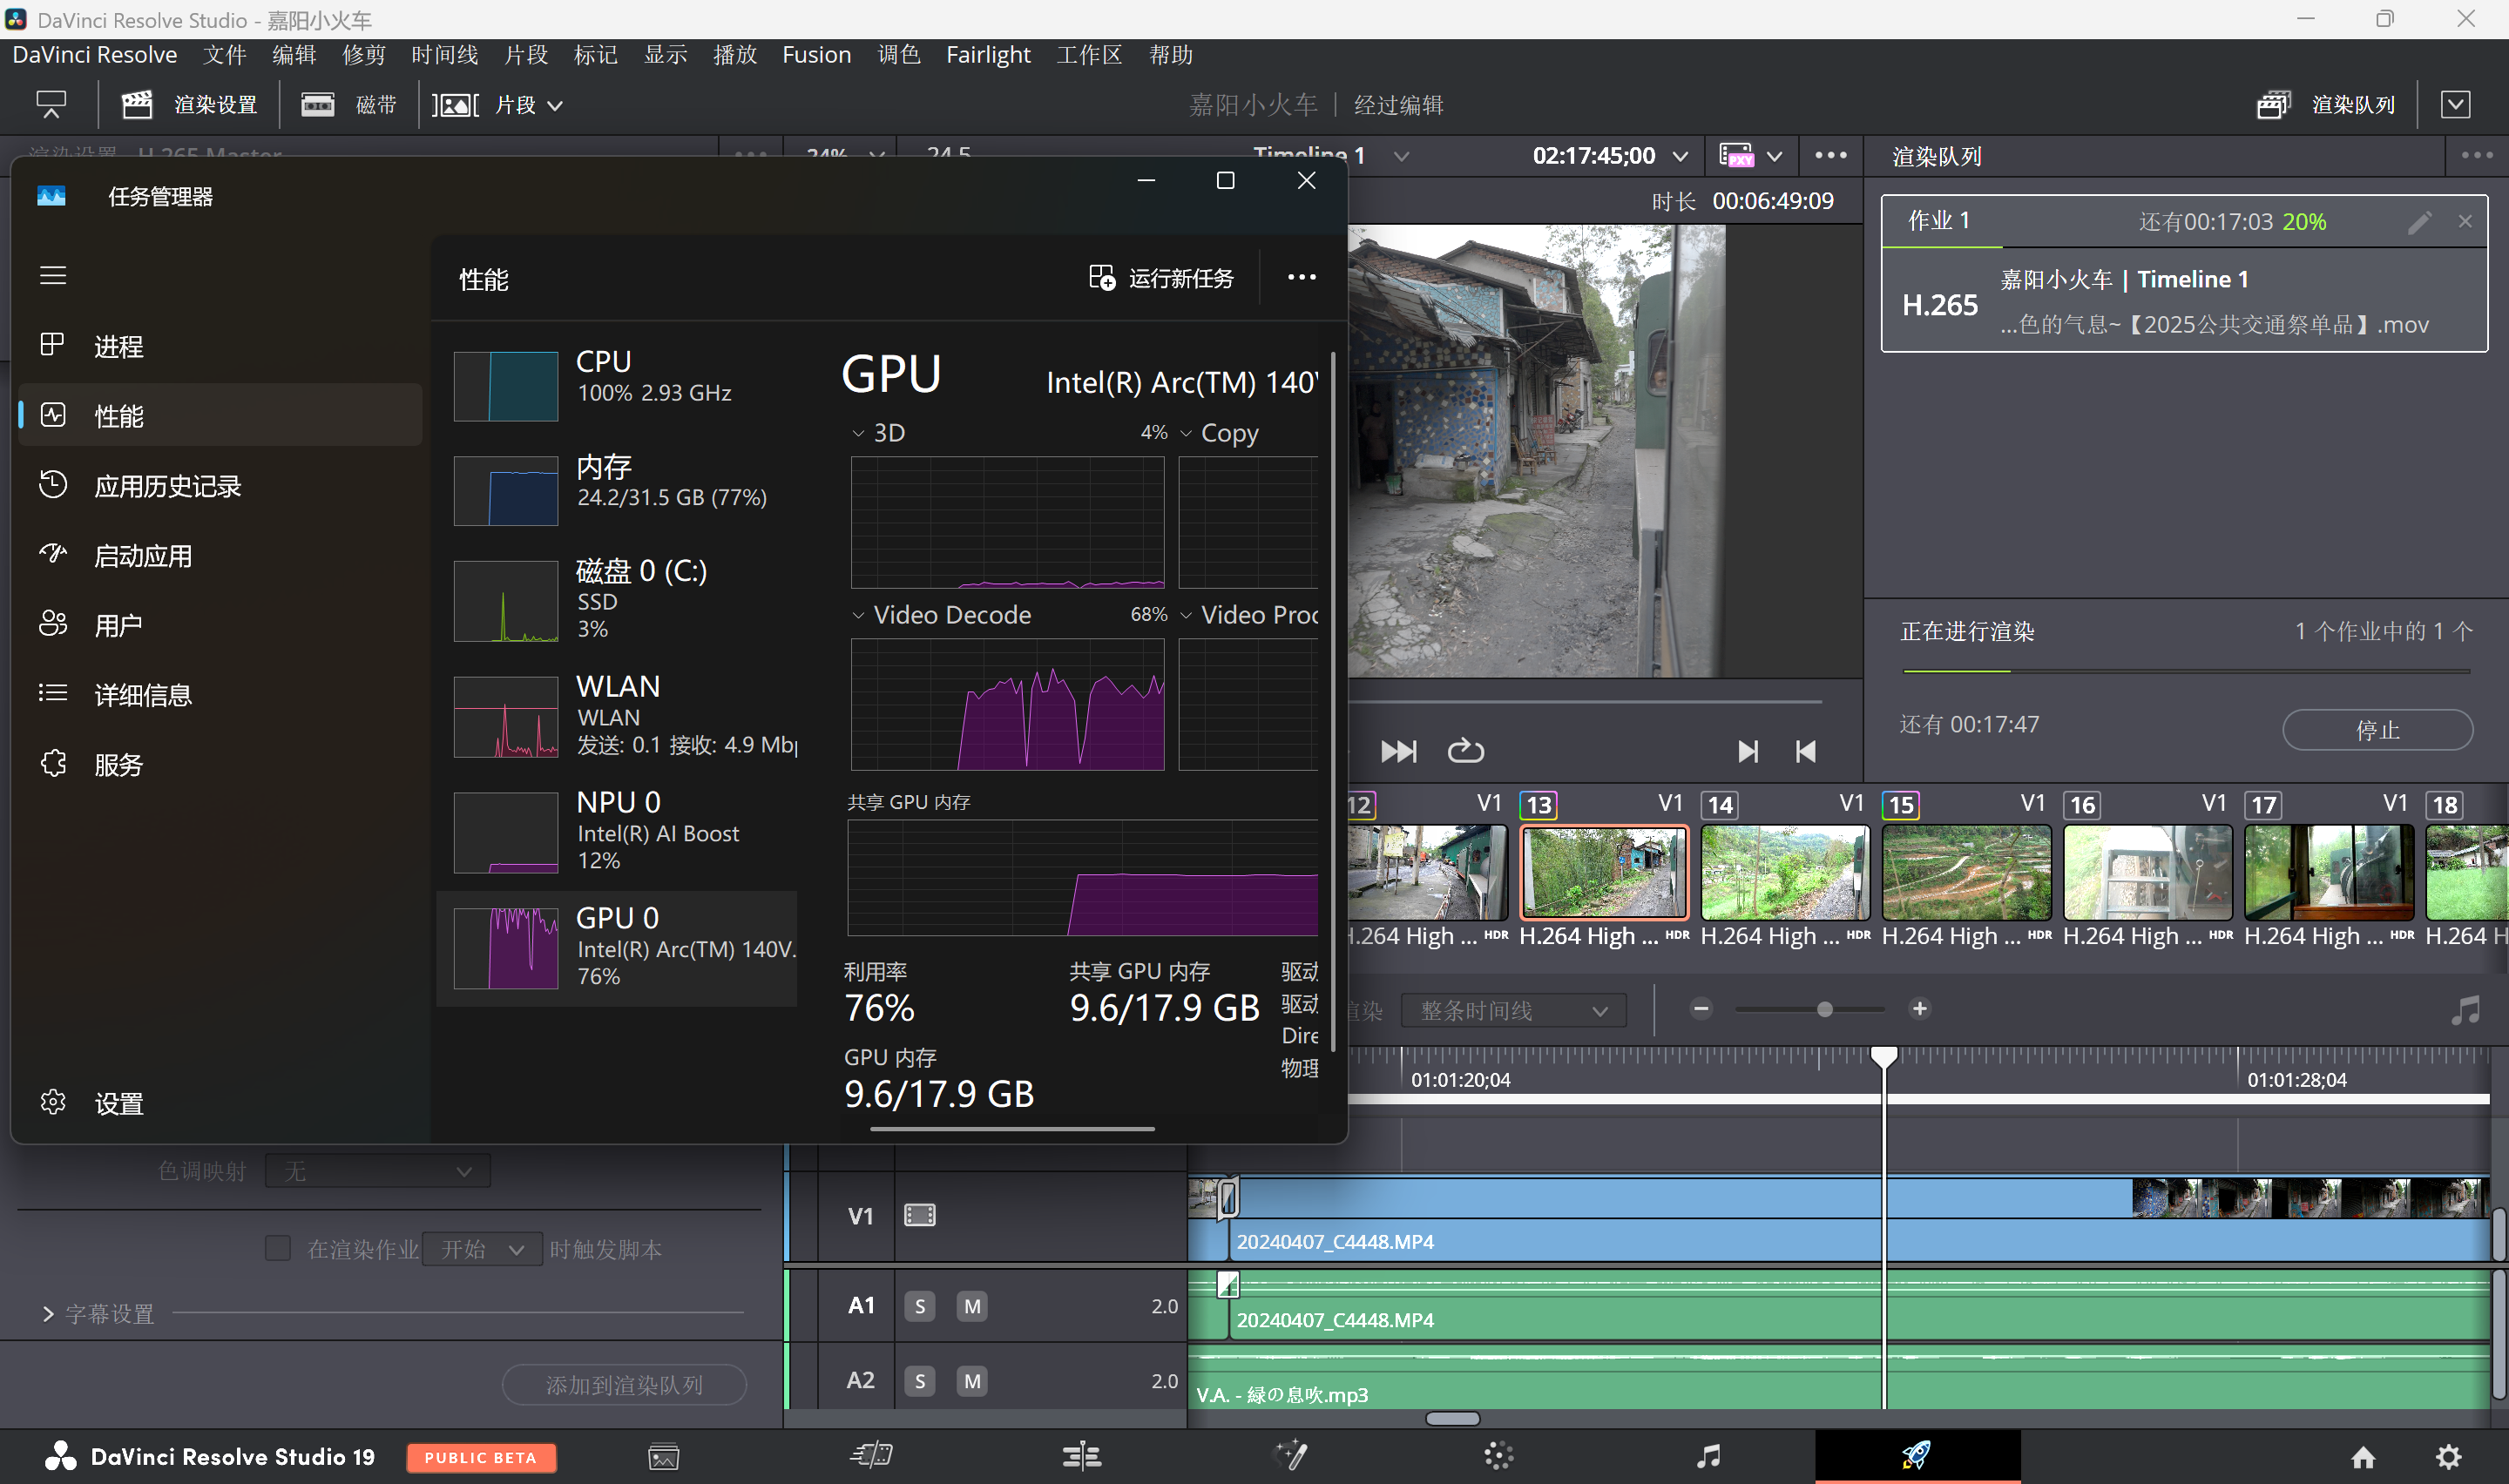Image resolution: width=2509 pixels, height=1484 pixels.
Task: Select the Deliver rocket page icon
Action: click(1916, 1455)
